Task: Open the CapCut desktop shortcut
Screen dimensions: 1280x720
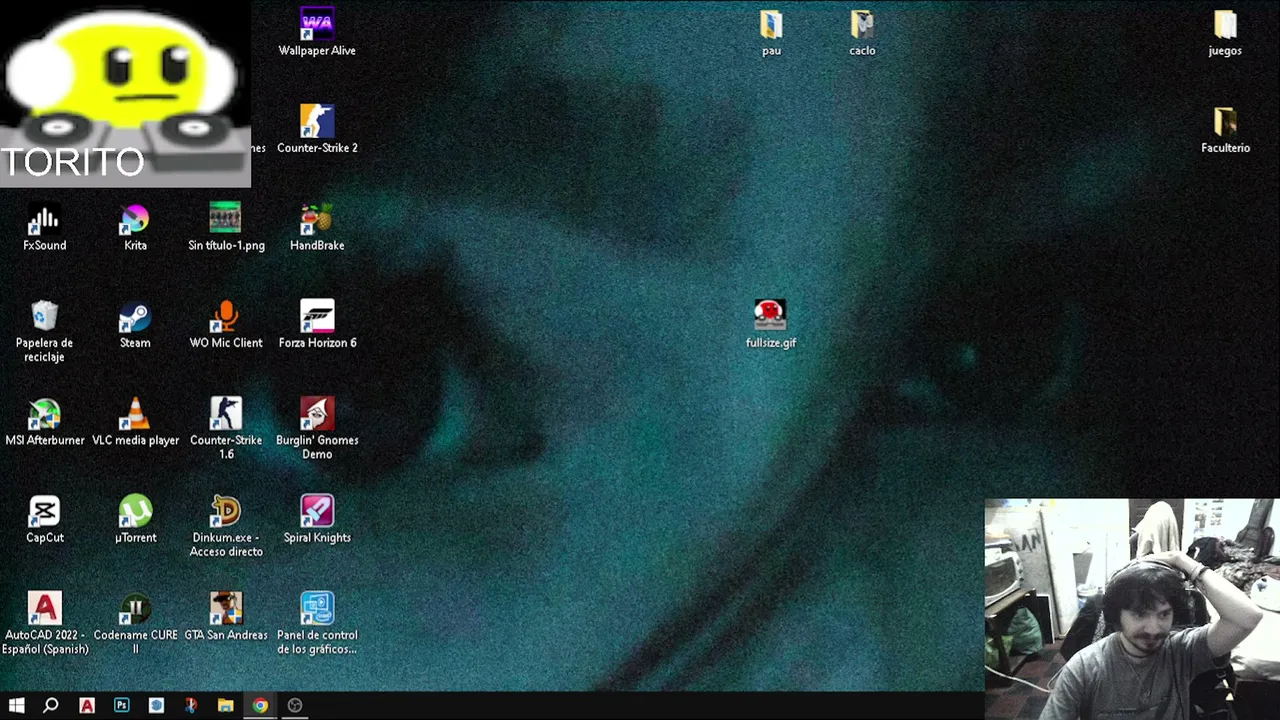Action: click(44, 519)
